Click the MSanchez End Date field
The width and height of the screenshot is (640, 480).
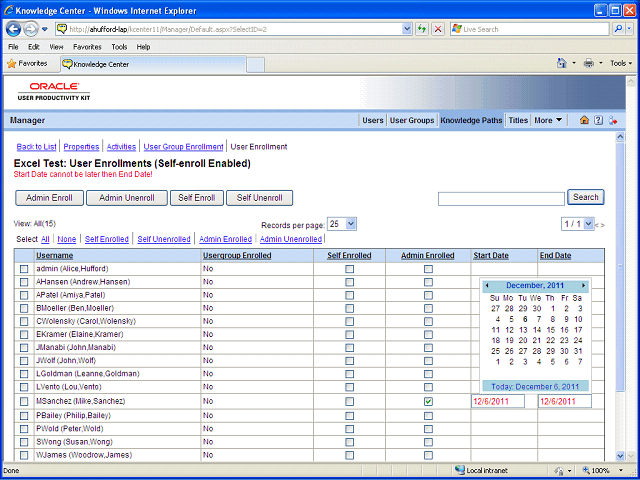565,401
